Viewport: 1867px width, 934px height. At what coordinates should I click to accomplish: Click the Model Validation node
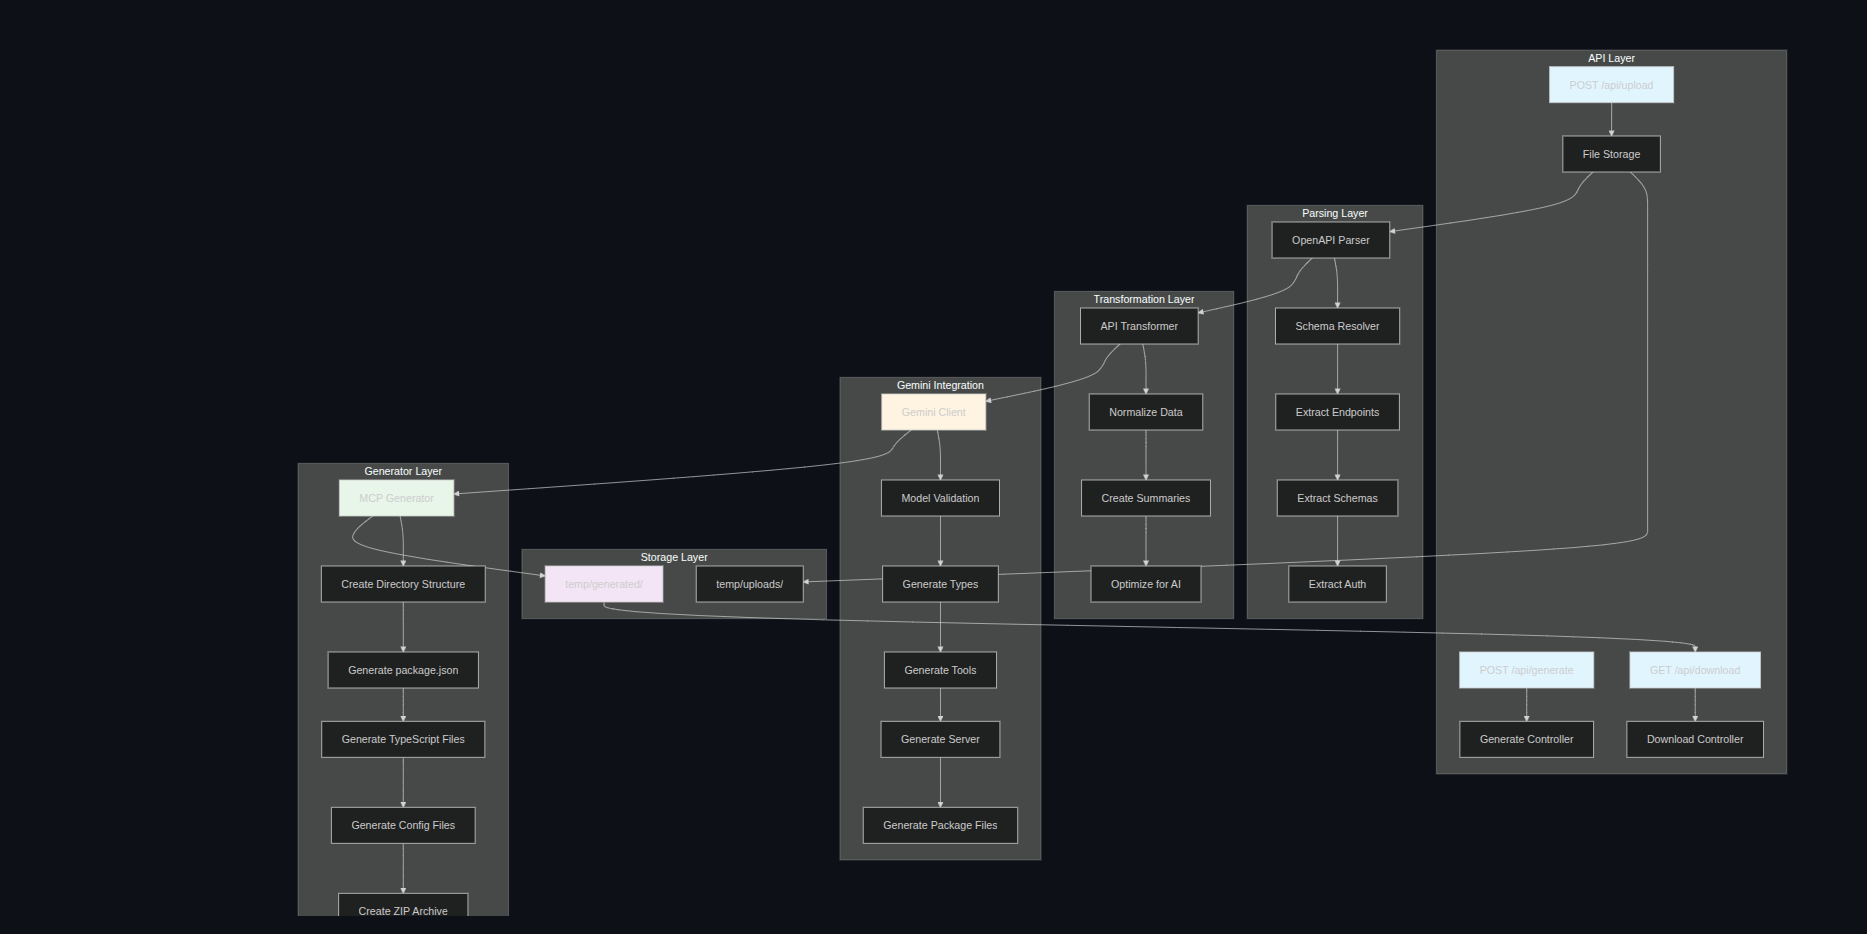click(940, 498)
